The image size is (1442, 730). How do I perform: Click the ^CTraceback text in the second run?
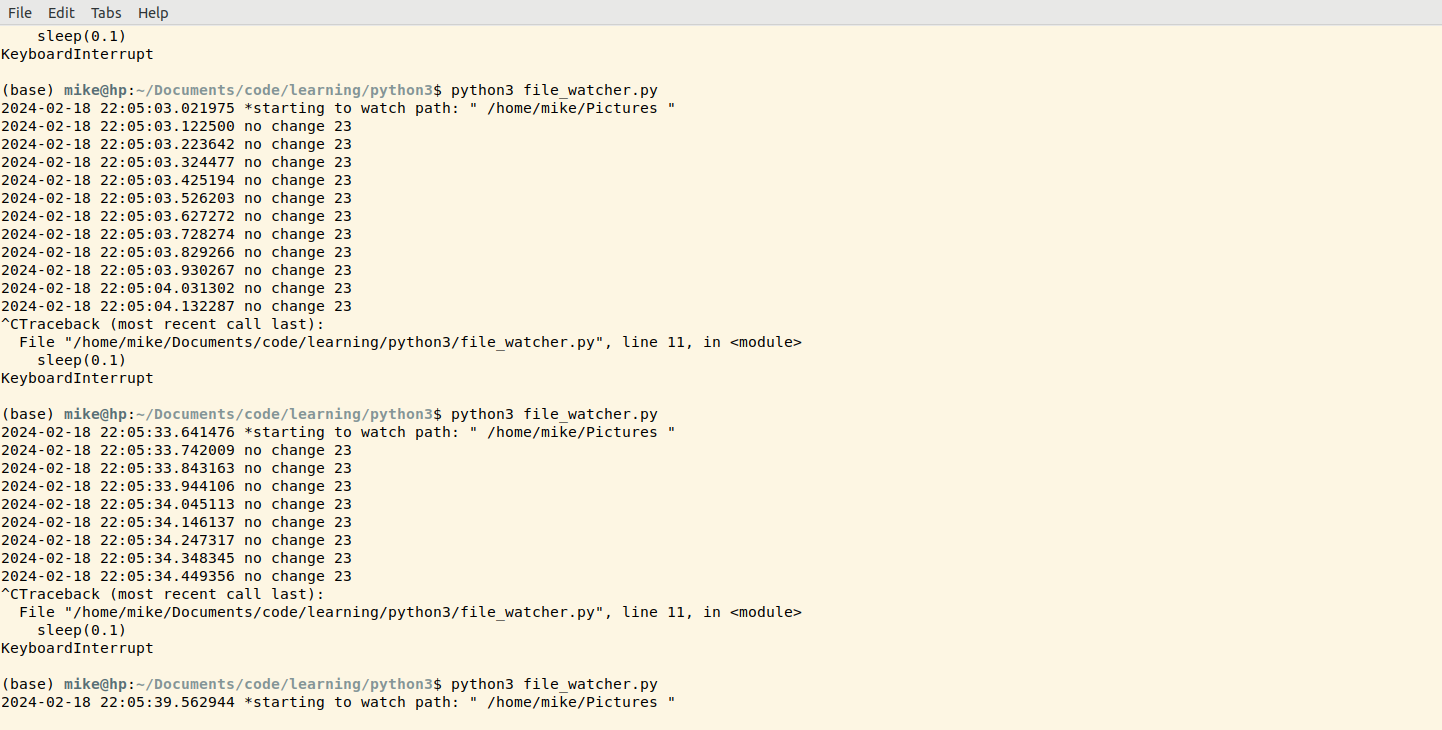[x=51, y=593]
